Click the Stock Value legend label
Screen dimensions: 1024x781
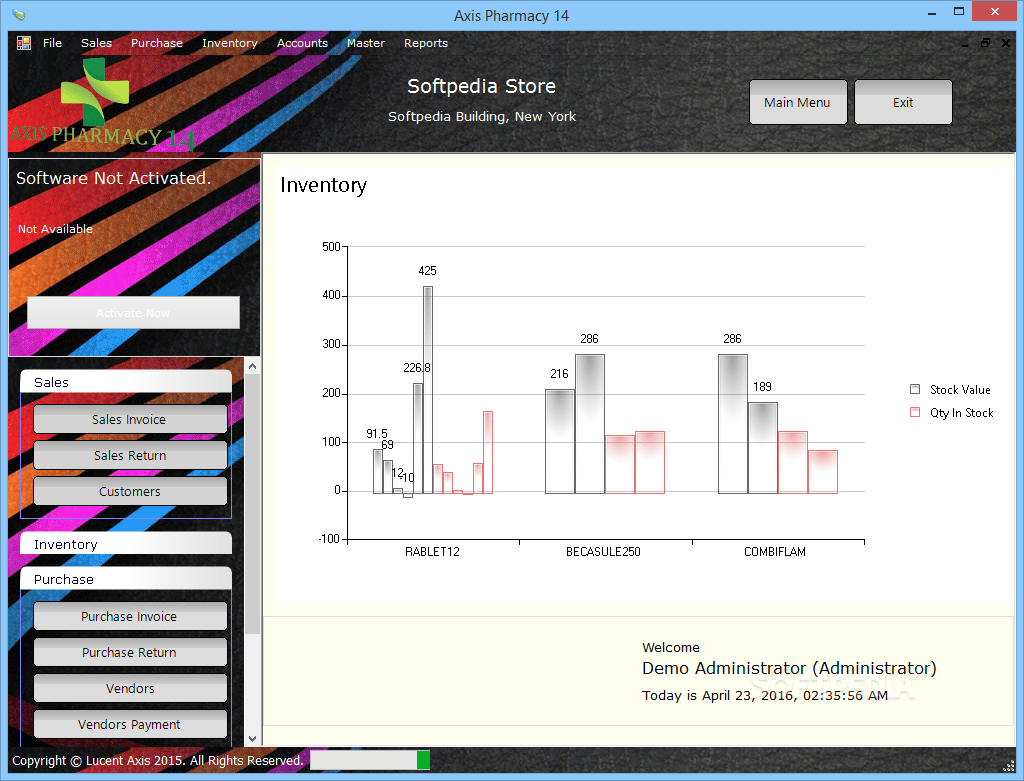point(960,390)
